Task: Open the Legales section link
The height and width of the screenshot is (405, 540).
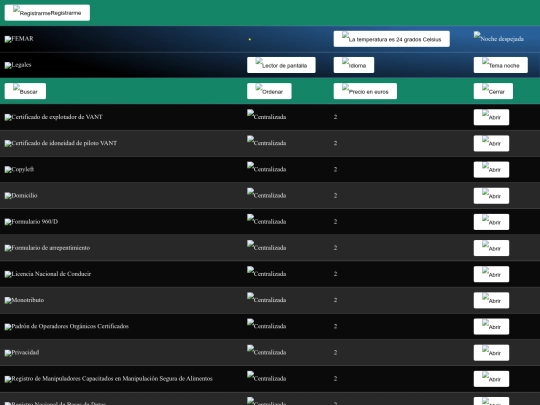Action: point(18,65)
